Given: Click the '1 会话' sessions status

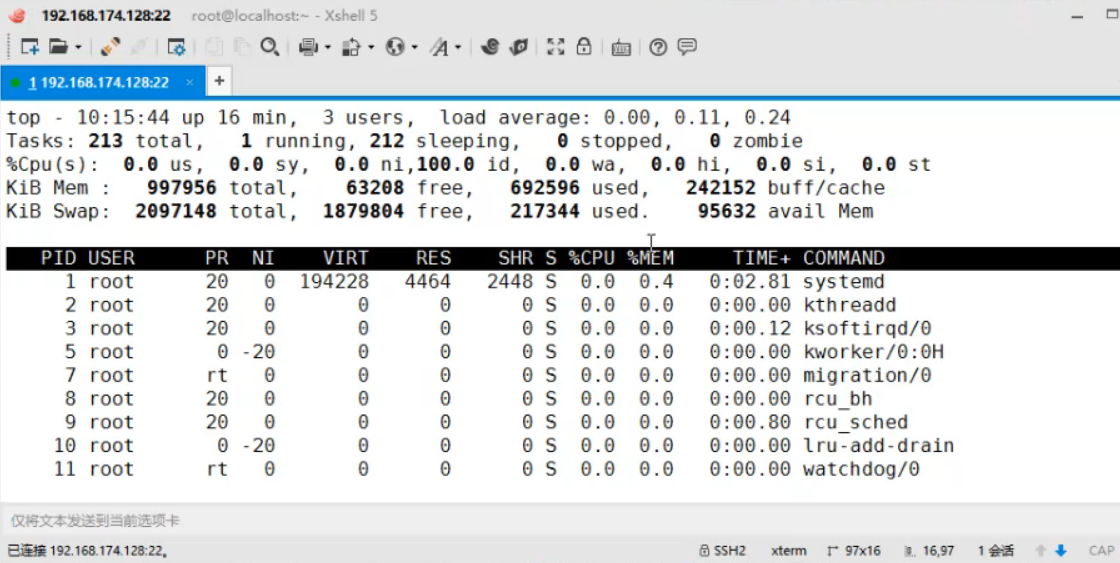Looking at the screenshot, I should click(x=996, y=551).
